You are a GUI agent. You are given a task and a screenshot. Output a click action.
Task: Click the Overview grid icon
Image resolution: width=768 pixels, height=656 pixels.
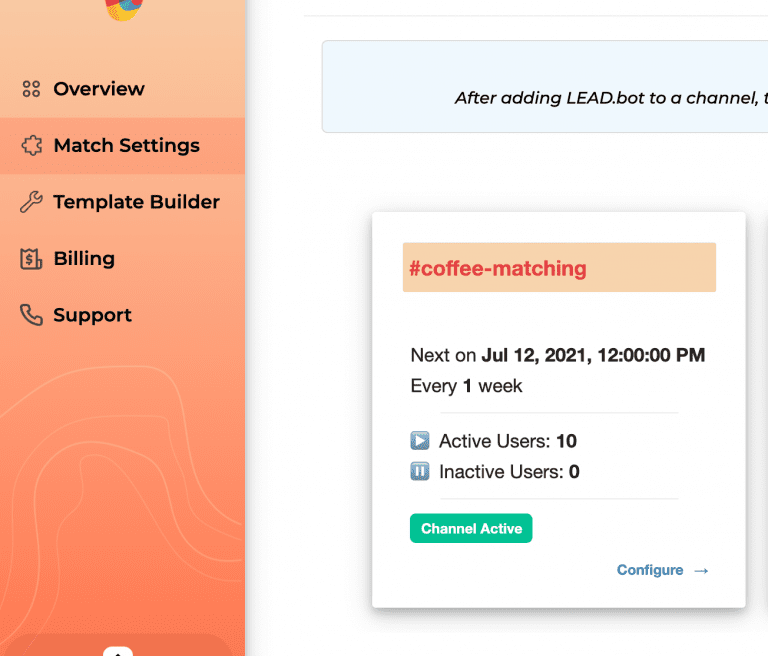[x=31, y=89]
